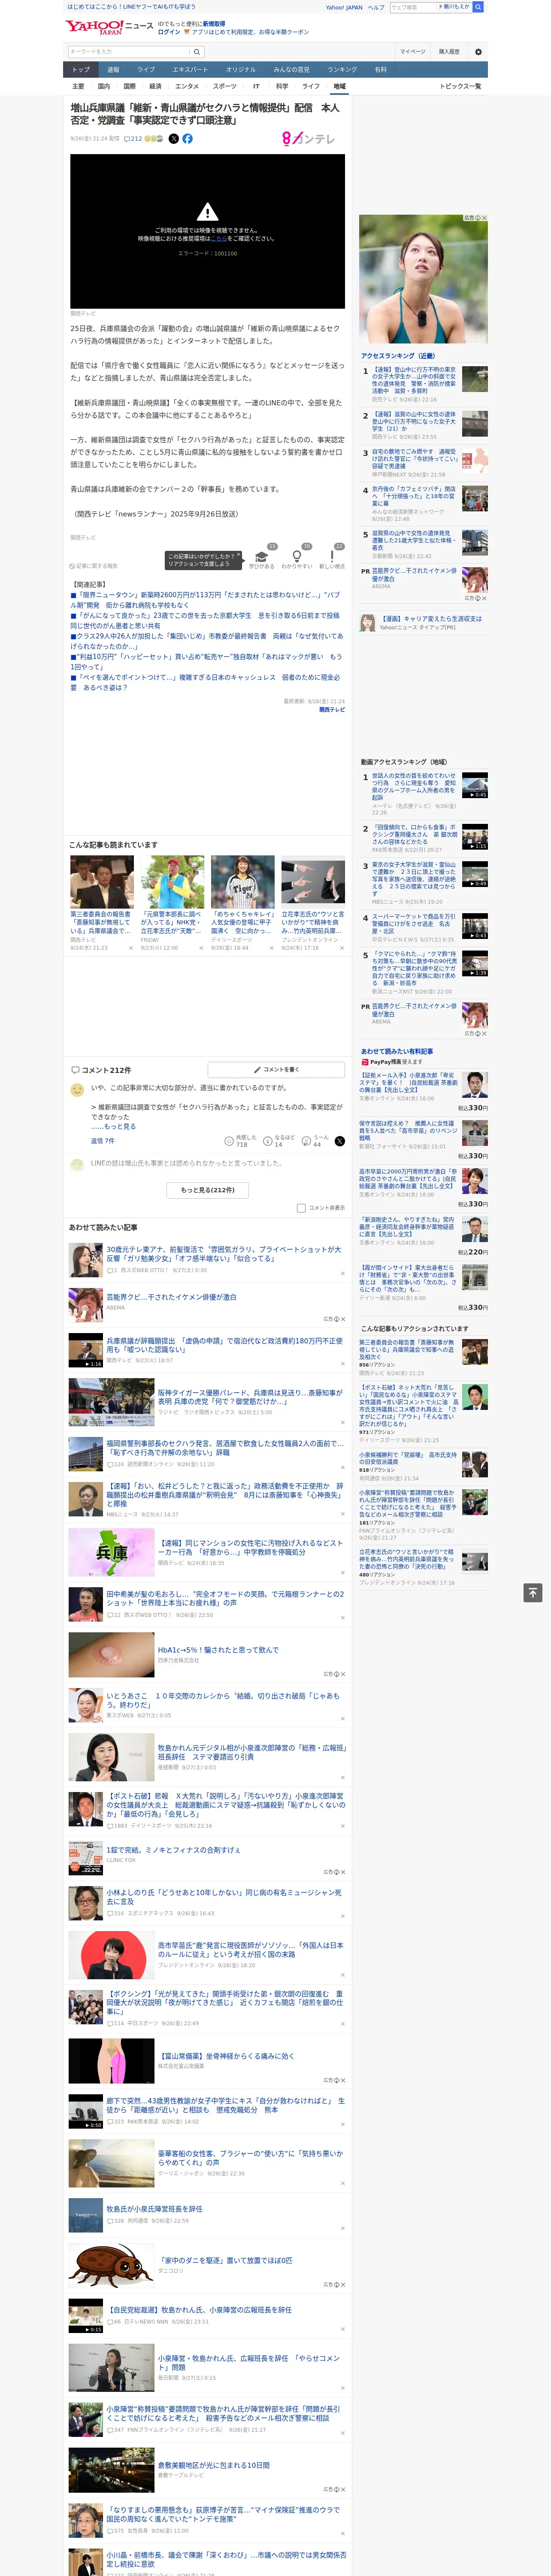Open related article about 限界ニュータウン
Image resolution: width=551 pixels, height=2576 pixels.
pyautogui.click(x=205, y=600)
